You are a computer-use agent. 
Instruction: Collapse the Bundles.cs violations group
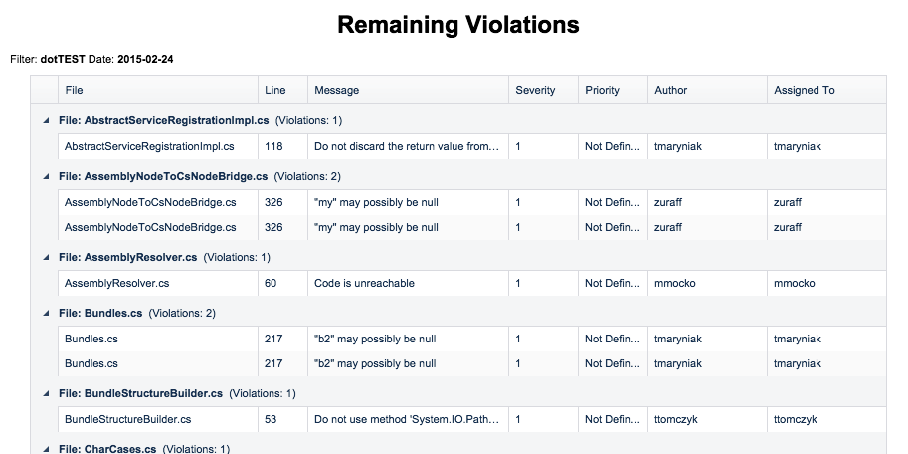(x=46, y=313)
